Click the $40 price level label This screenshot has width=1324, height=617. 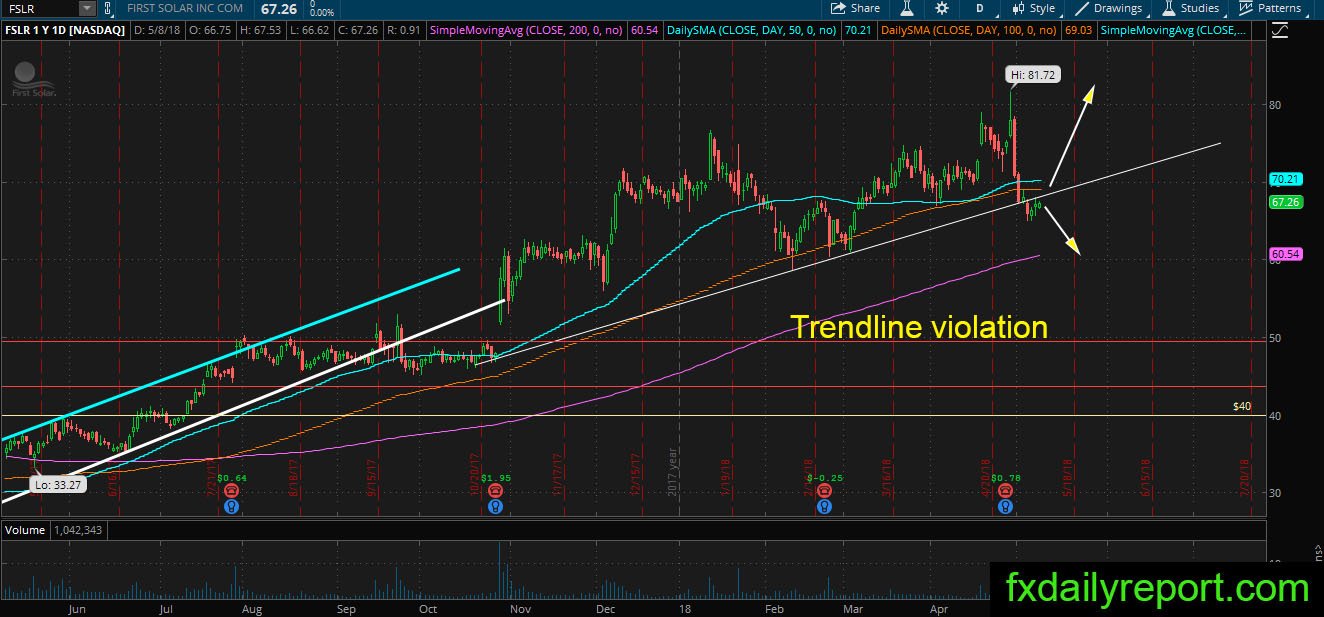[x=1242, y=406]
